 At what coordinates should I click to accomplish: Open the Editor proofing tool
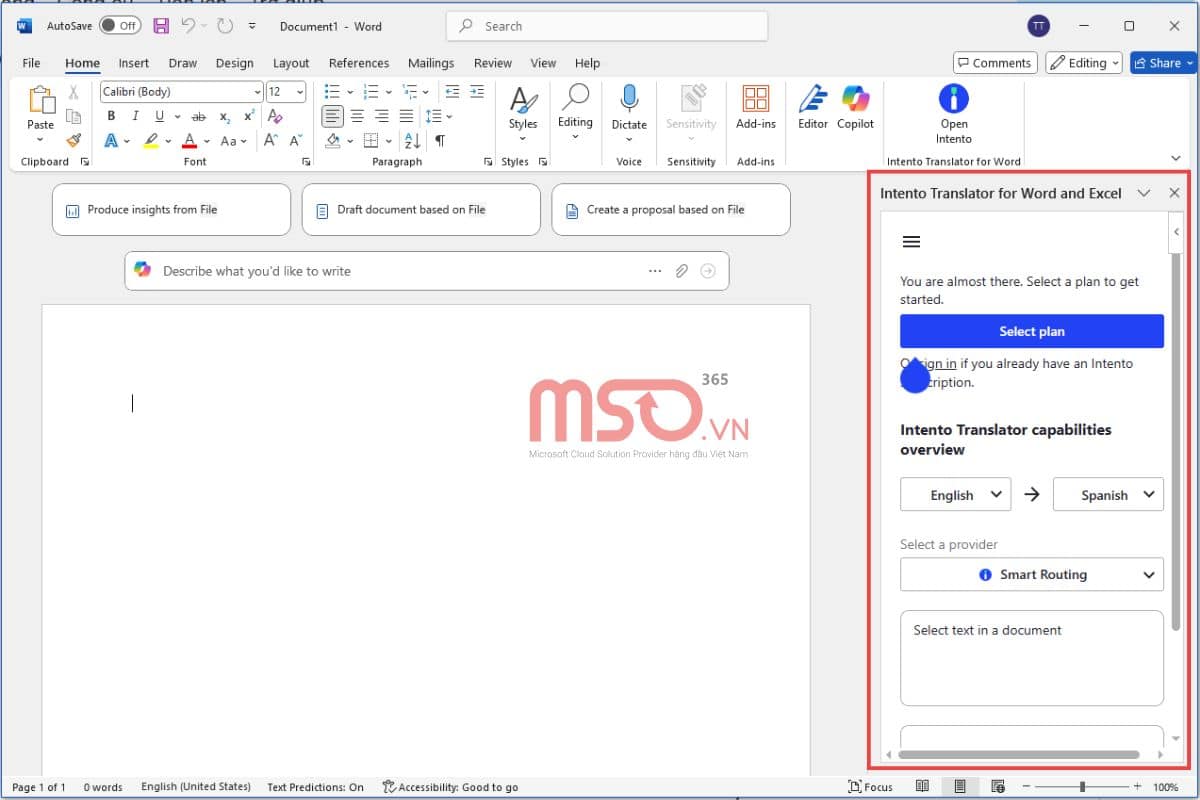coord(813,108)
